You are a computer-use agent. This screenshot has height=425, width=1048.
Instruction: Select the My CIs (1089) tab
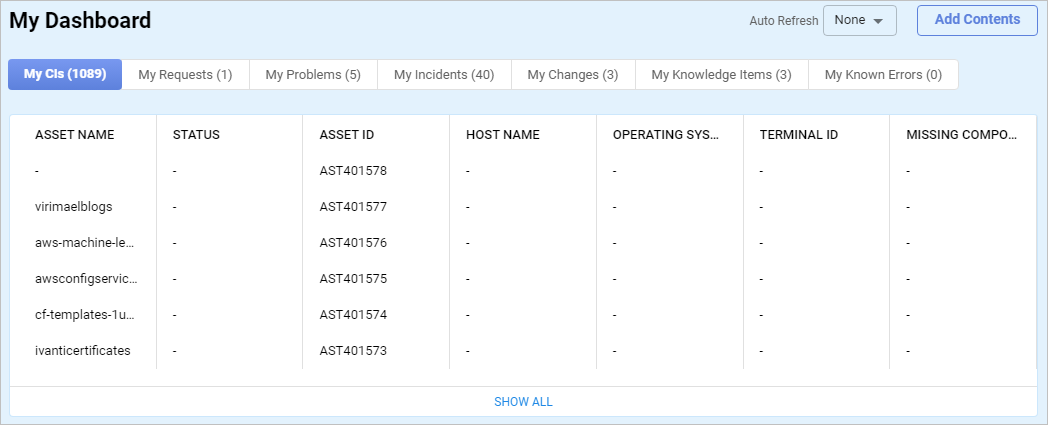(65, 74)
